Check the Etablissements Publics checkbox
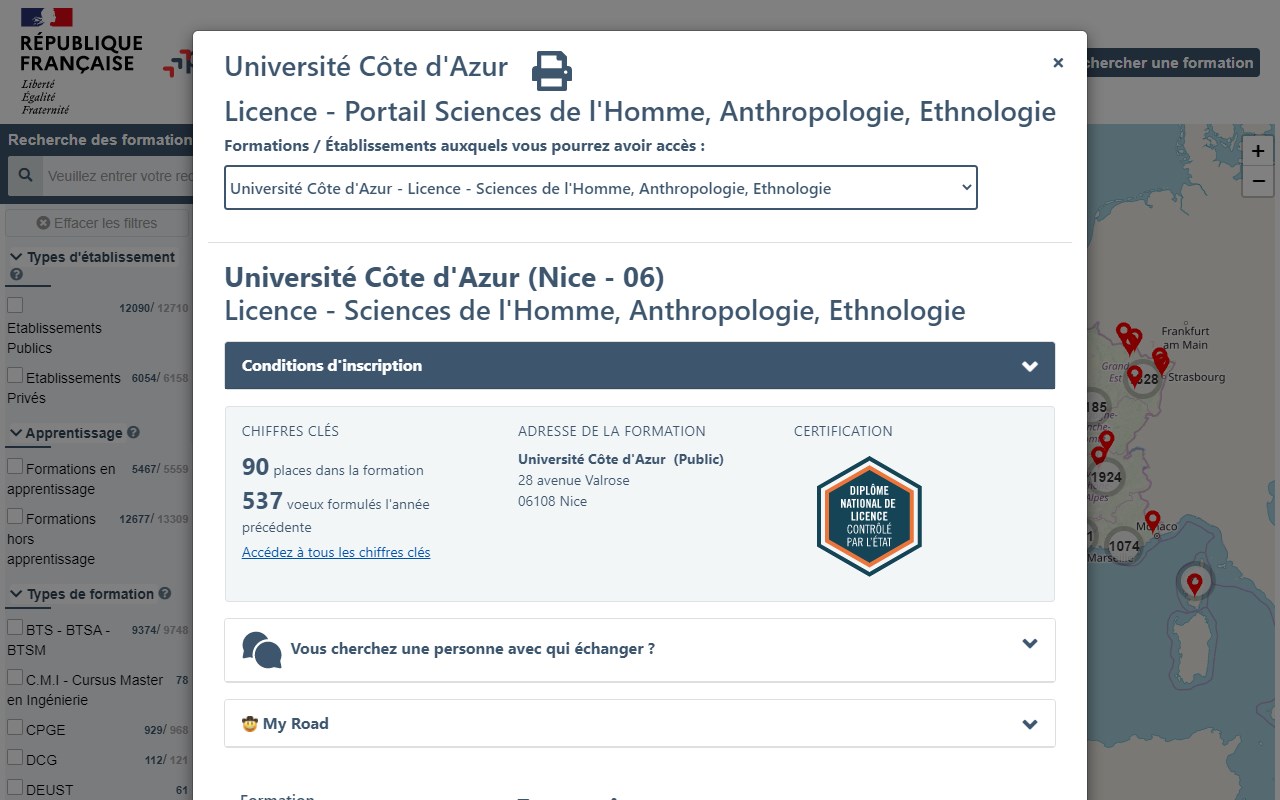Screen dimensions: 1280x800 point(15,305)
